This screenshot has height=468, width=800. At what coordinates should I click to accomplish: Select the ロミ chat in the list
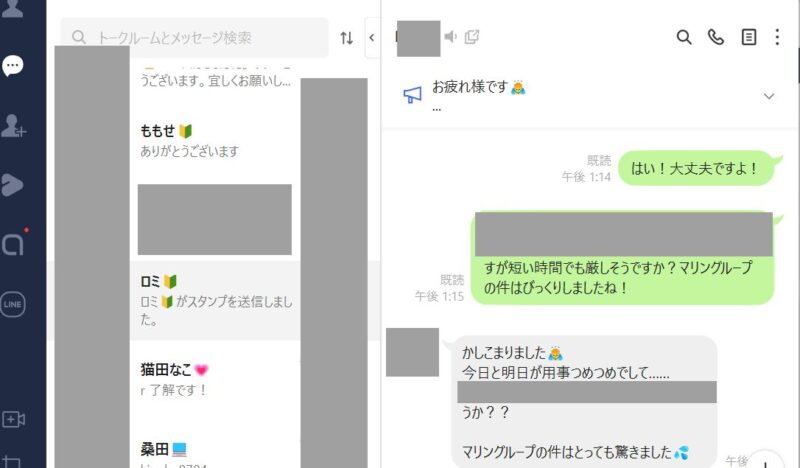pyautogui.click(x=214, y=301)
